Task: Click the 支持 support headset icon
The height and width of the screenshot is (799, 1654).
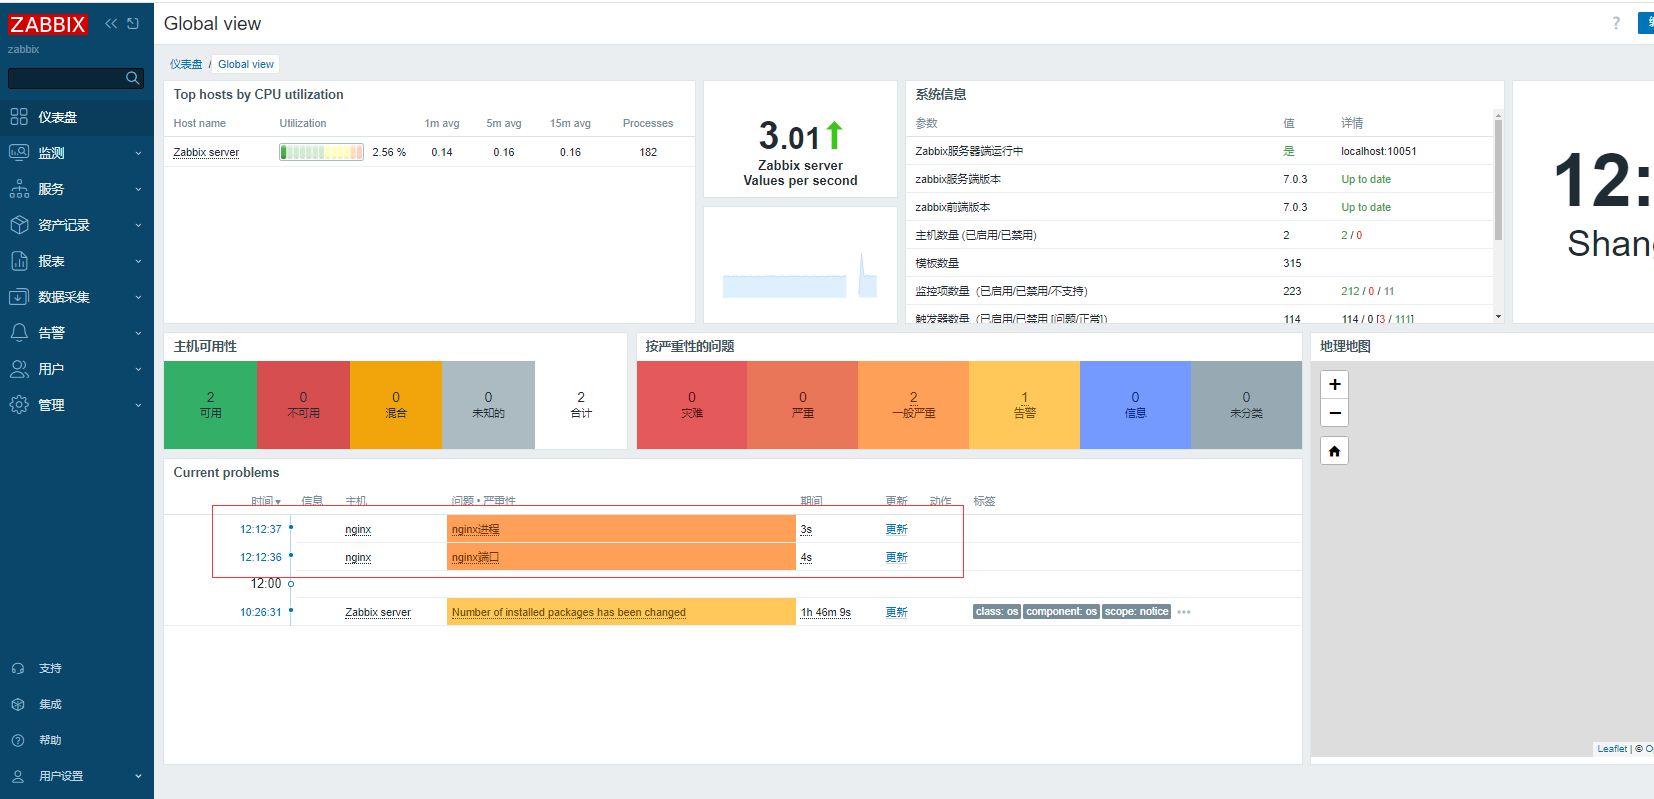Action: (18, 668)
